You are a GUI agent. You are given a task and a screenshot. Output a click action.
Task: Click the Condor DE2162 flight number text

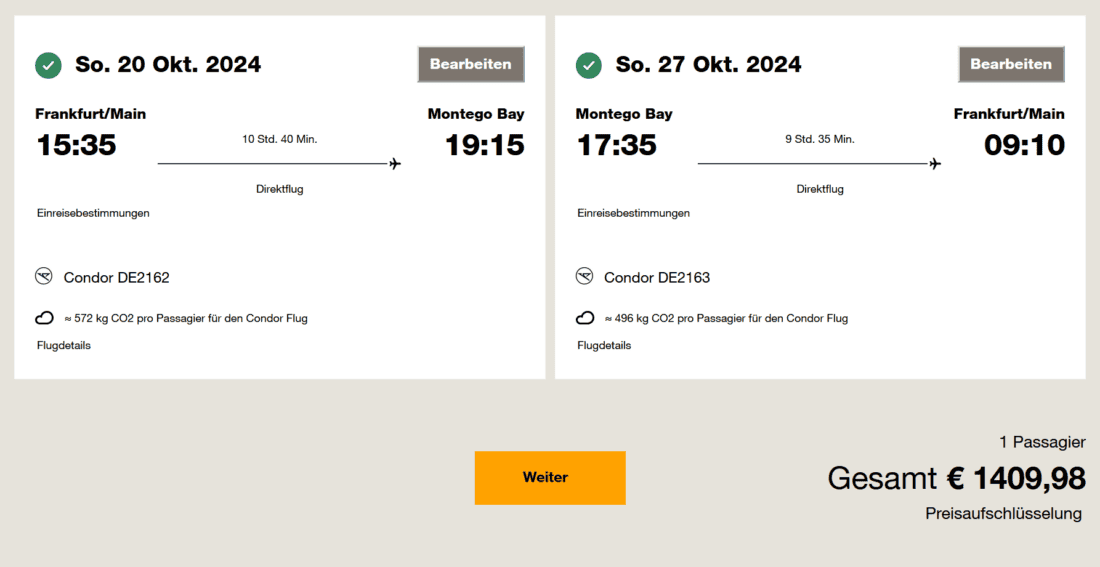(116, 278)
